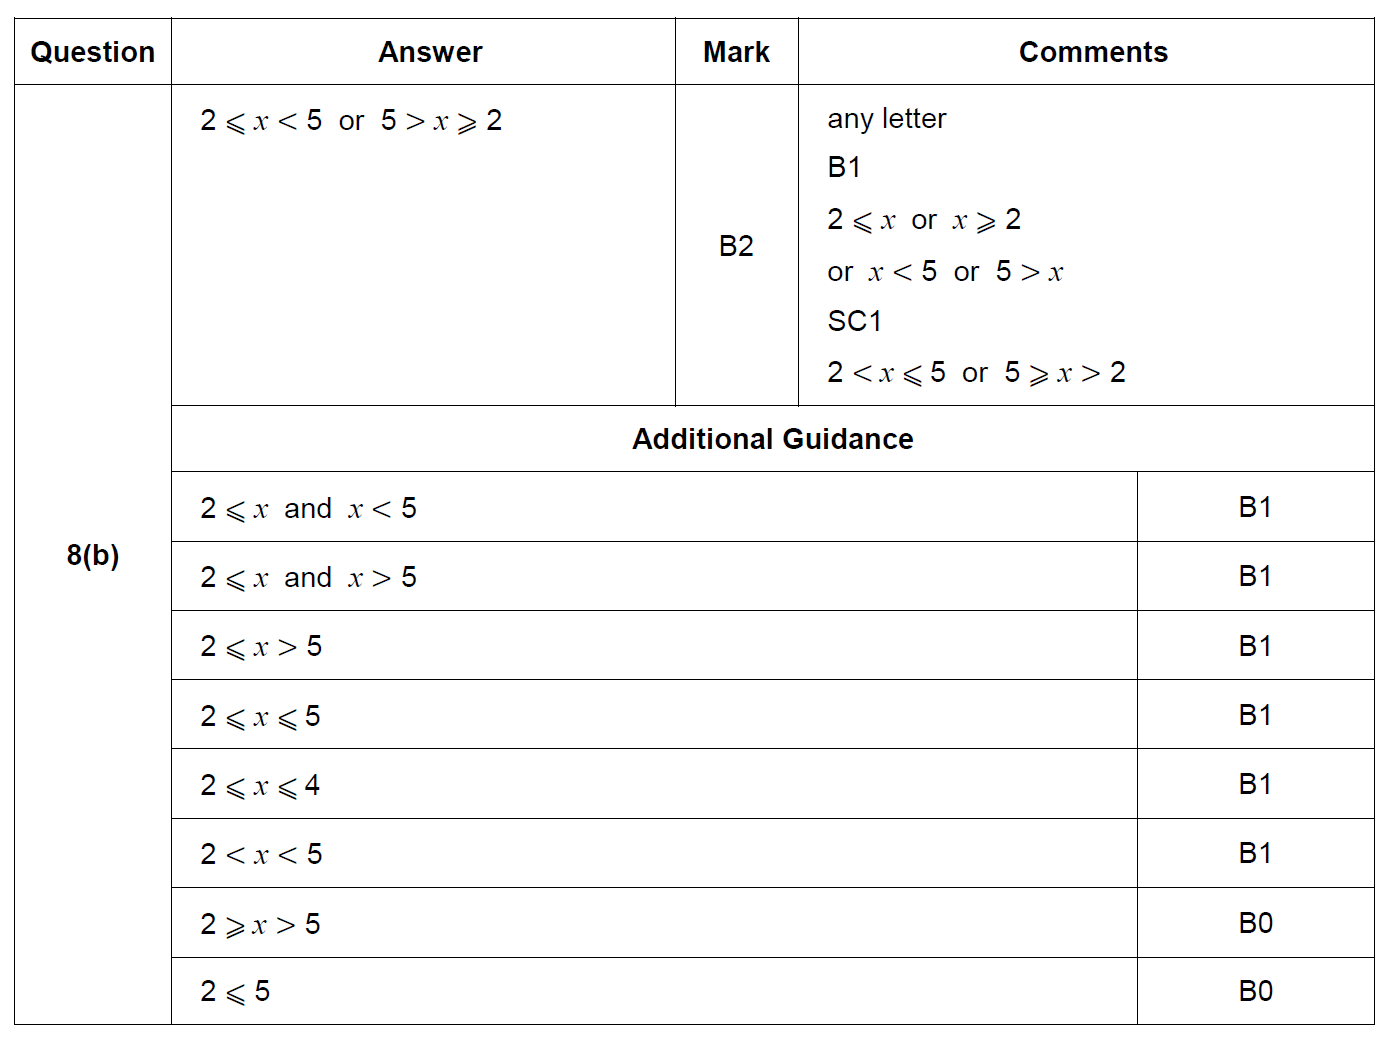Click the Question column header
Image resolution: width=1385 pixels, height=1047 pixels.
(x=93, y=52)
